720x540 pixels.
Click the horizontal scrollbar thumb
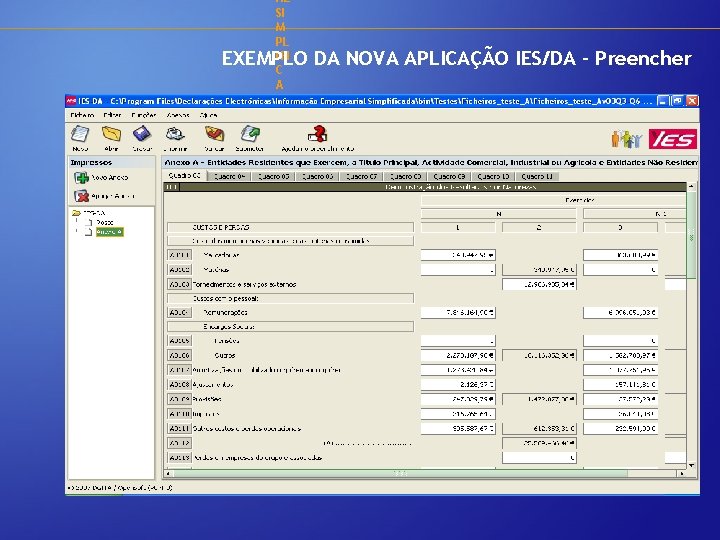[401, 473]
